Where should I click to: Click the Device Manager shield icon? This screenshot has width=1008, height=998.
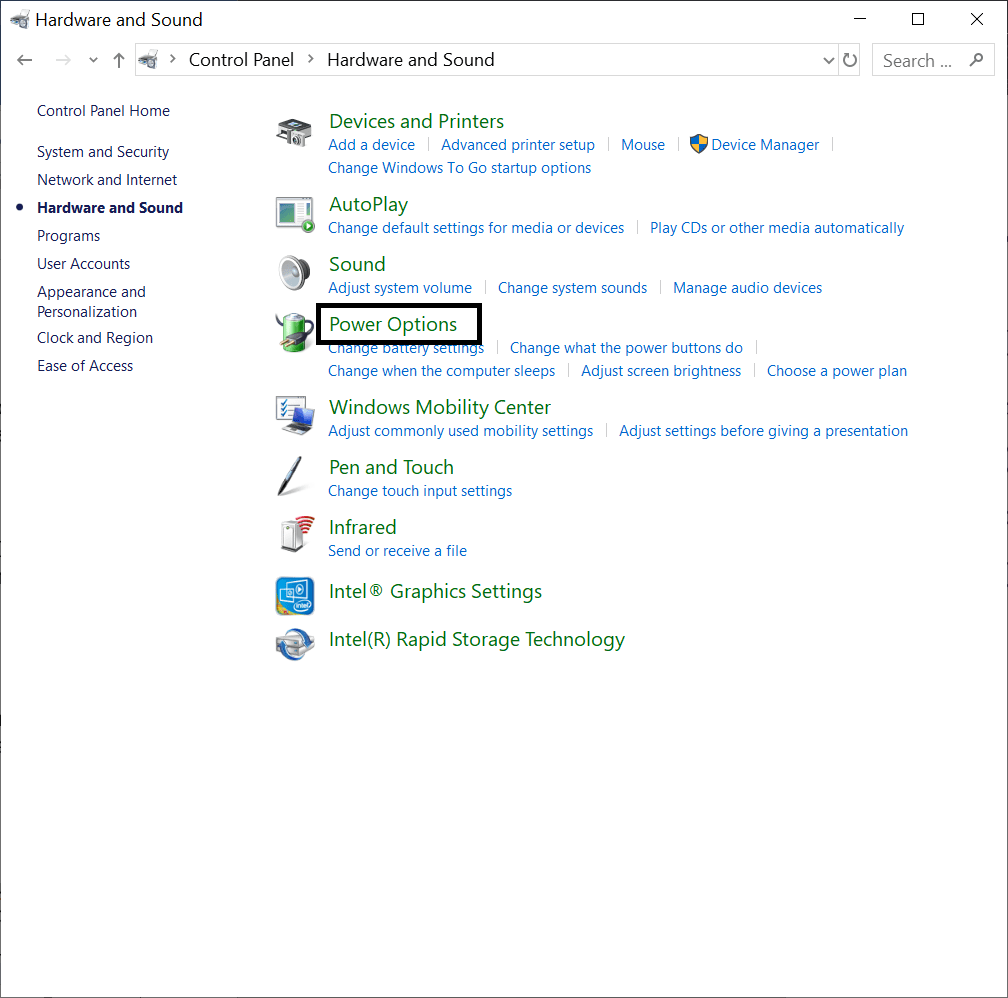(x=699, y=144)
